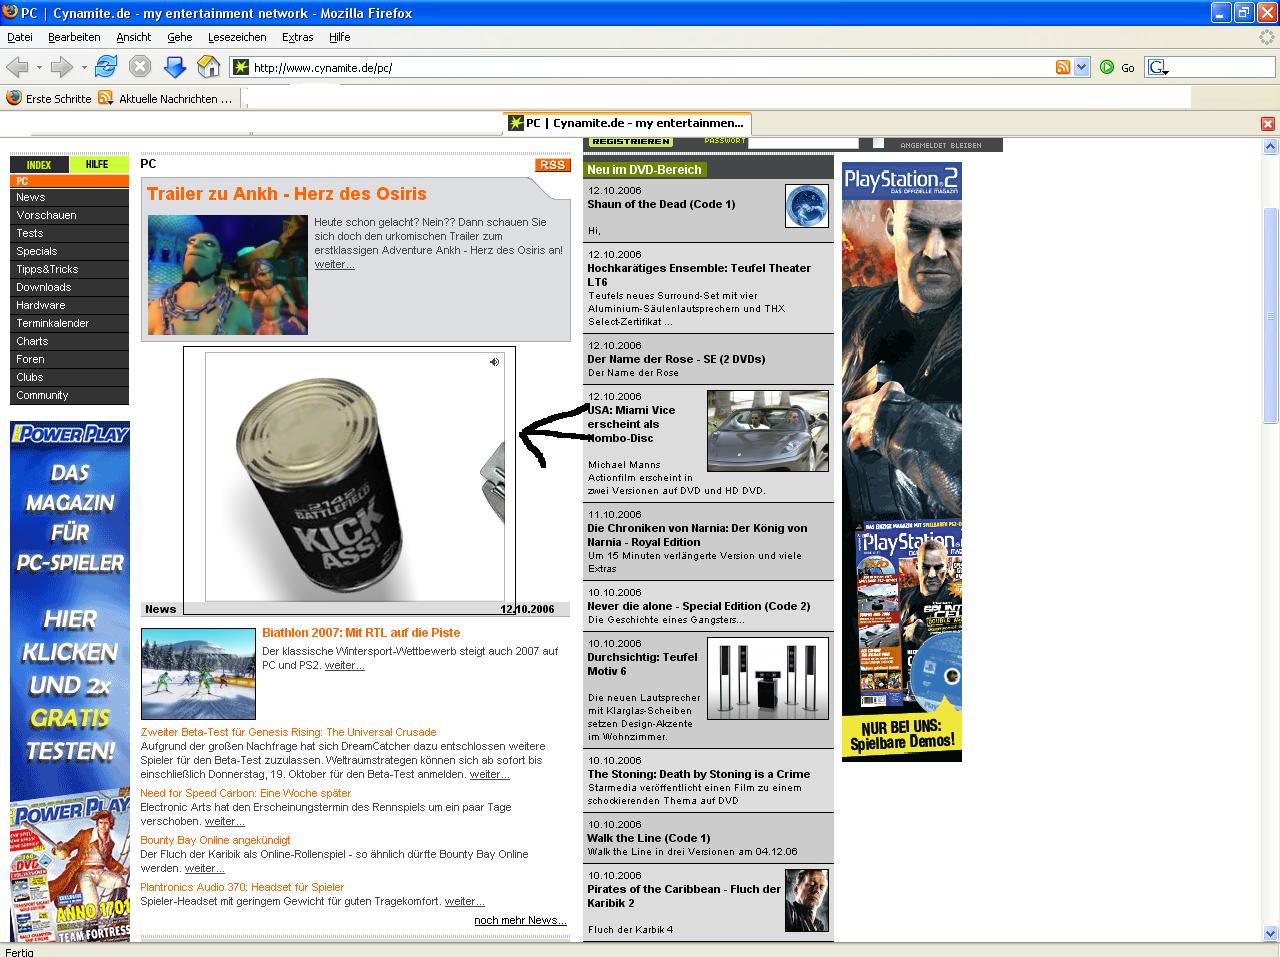The image size is (1280, 957).
Task: Open the Erste Schritte bookmark
Action: tap(49, 98)
